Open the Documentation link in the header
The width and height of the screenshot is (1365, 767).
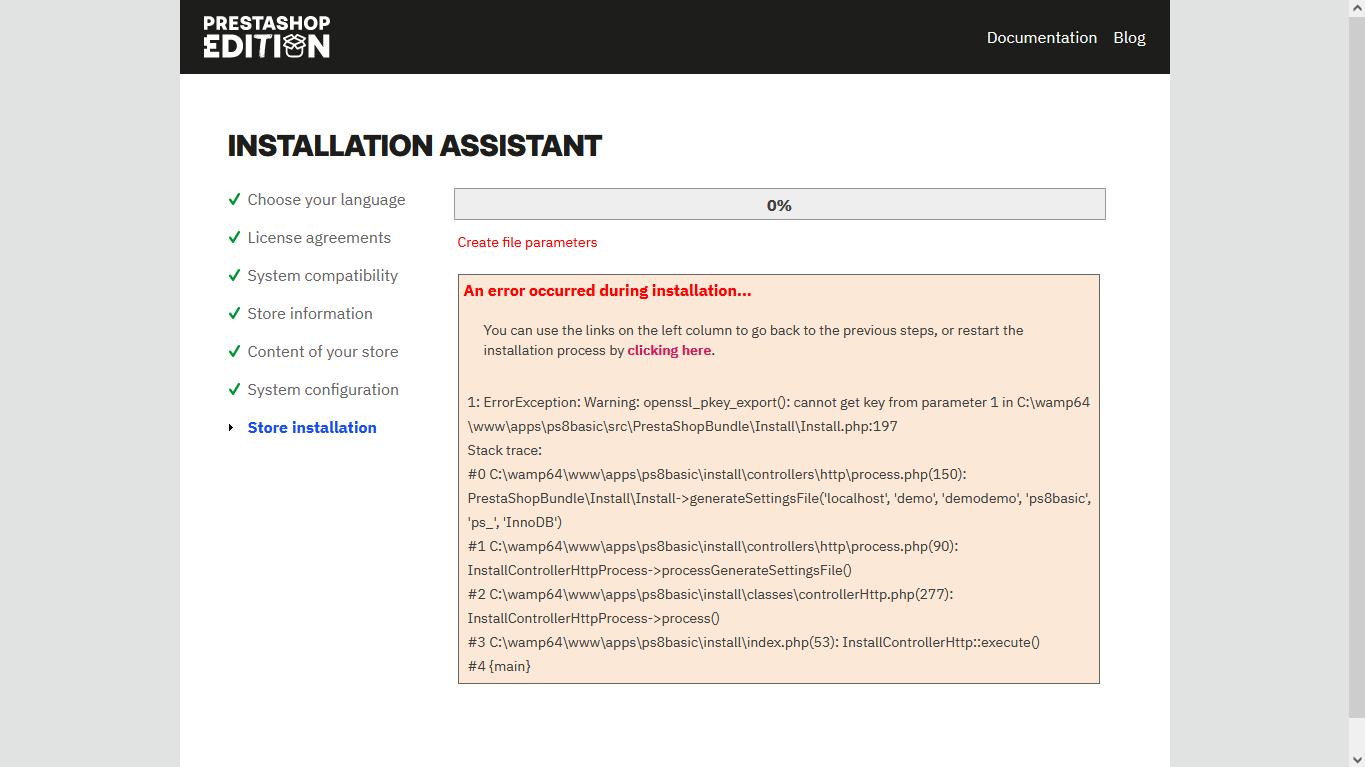[1042, 37]
